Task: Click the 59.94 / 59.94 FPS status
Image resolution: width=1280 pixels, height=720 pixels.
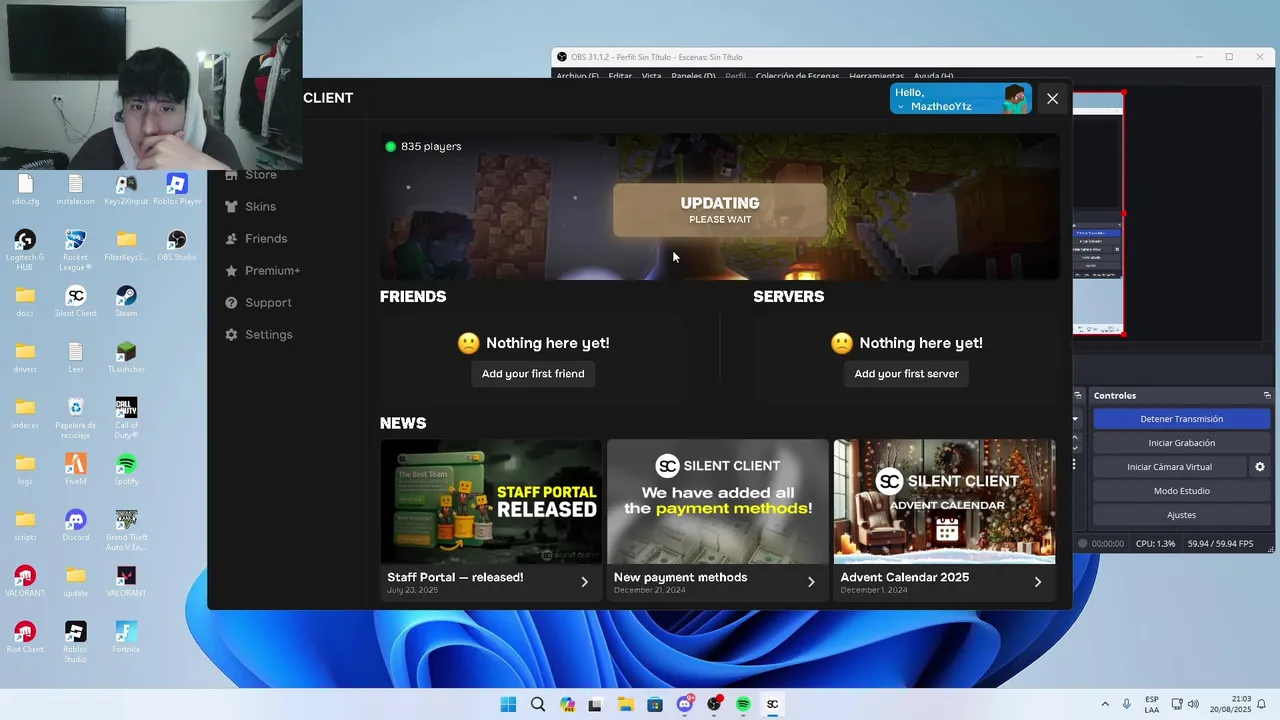Action: click(x=1220, y=544)
